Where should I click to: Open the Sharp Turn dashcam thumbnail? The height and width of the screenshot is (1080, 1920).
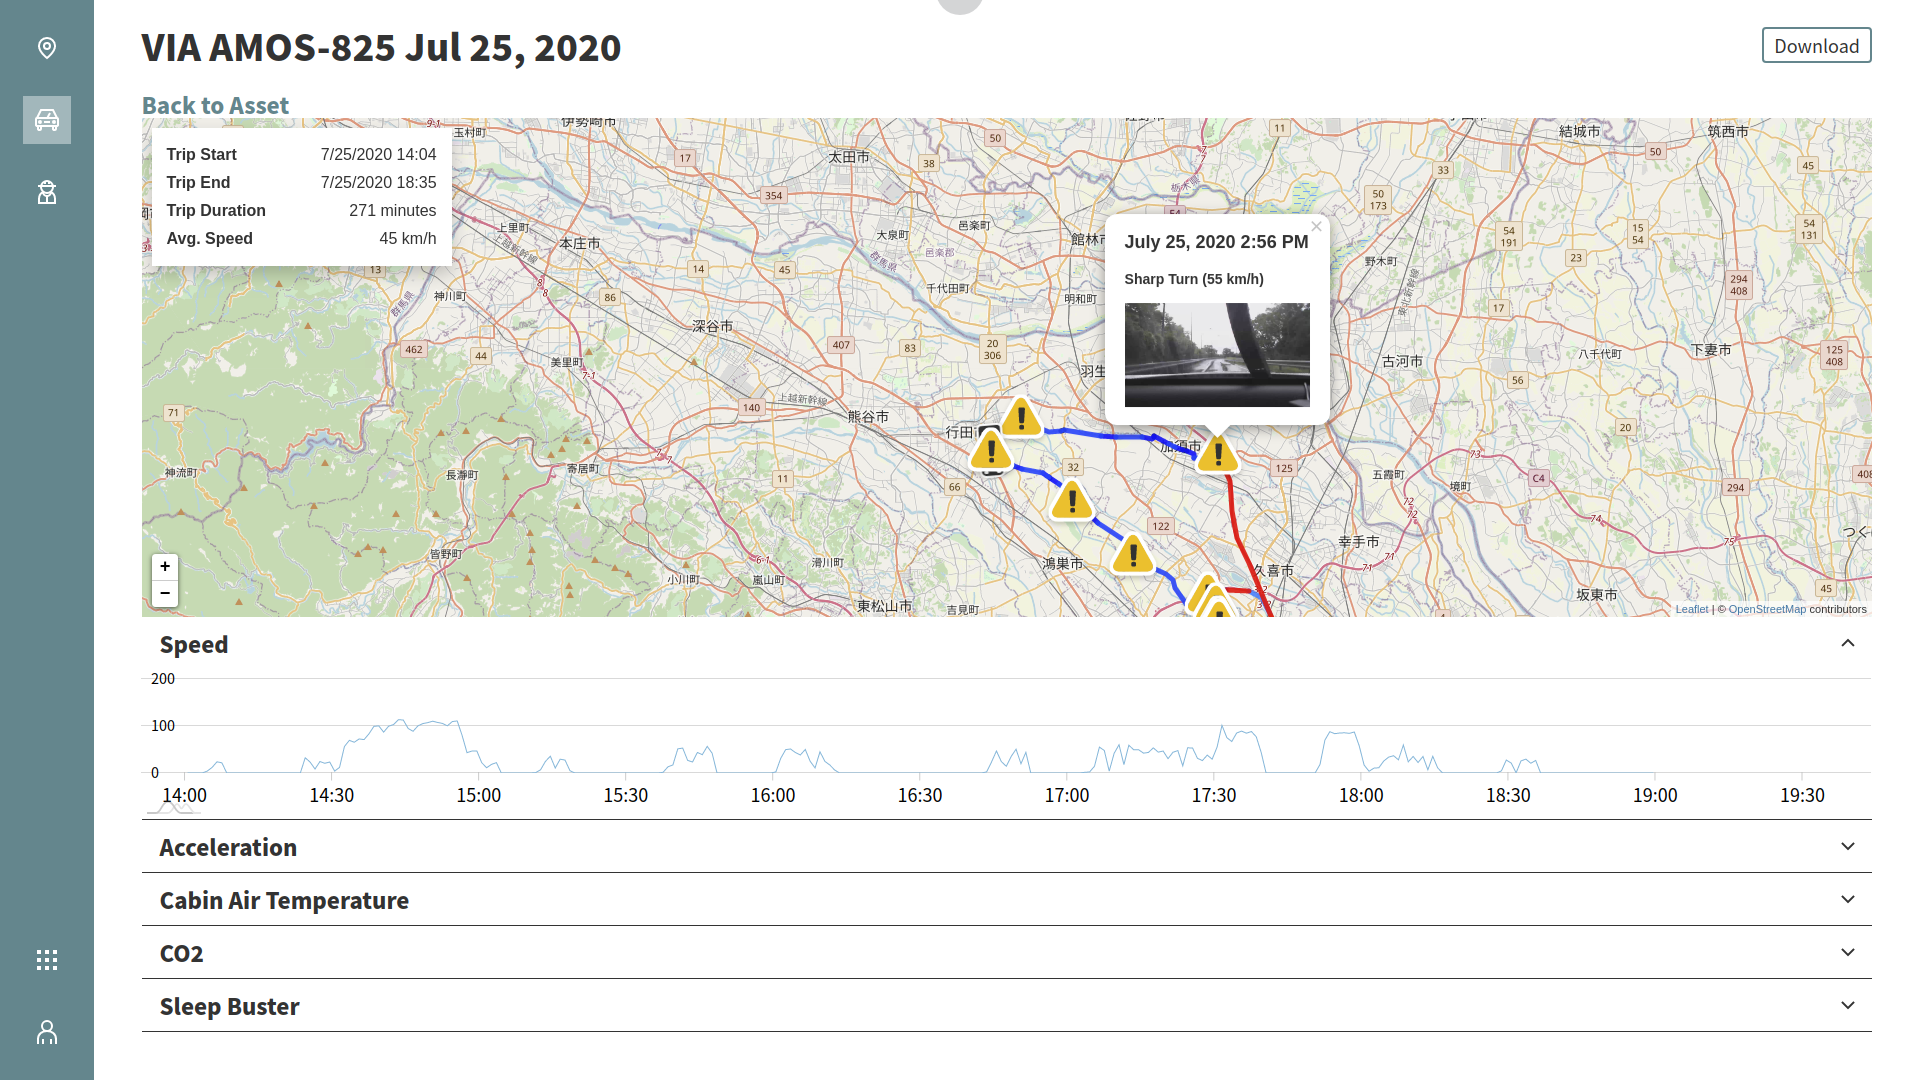click(1217, 355)
